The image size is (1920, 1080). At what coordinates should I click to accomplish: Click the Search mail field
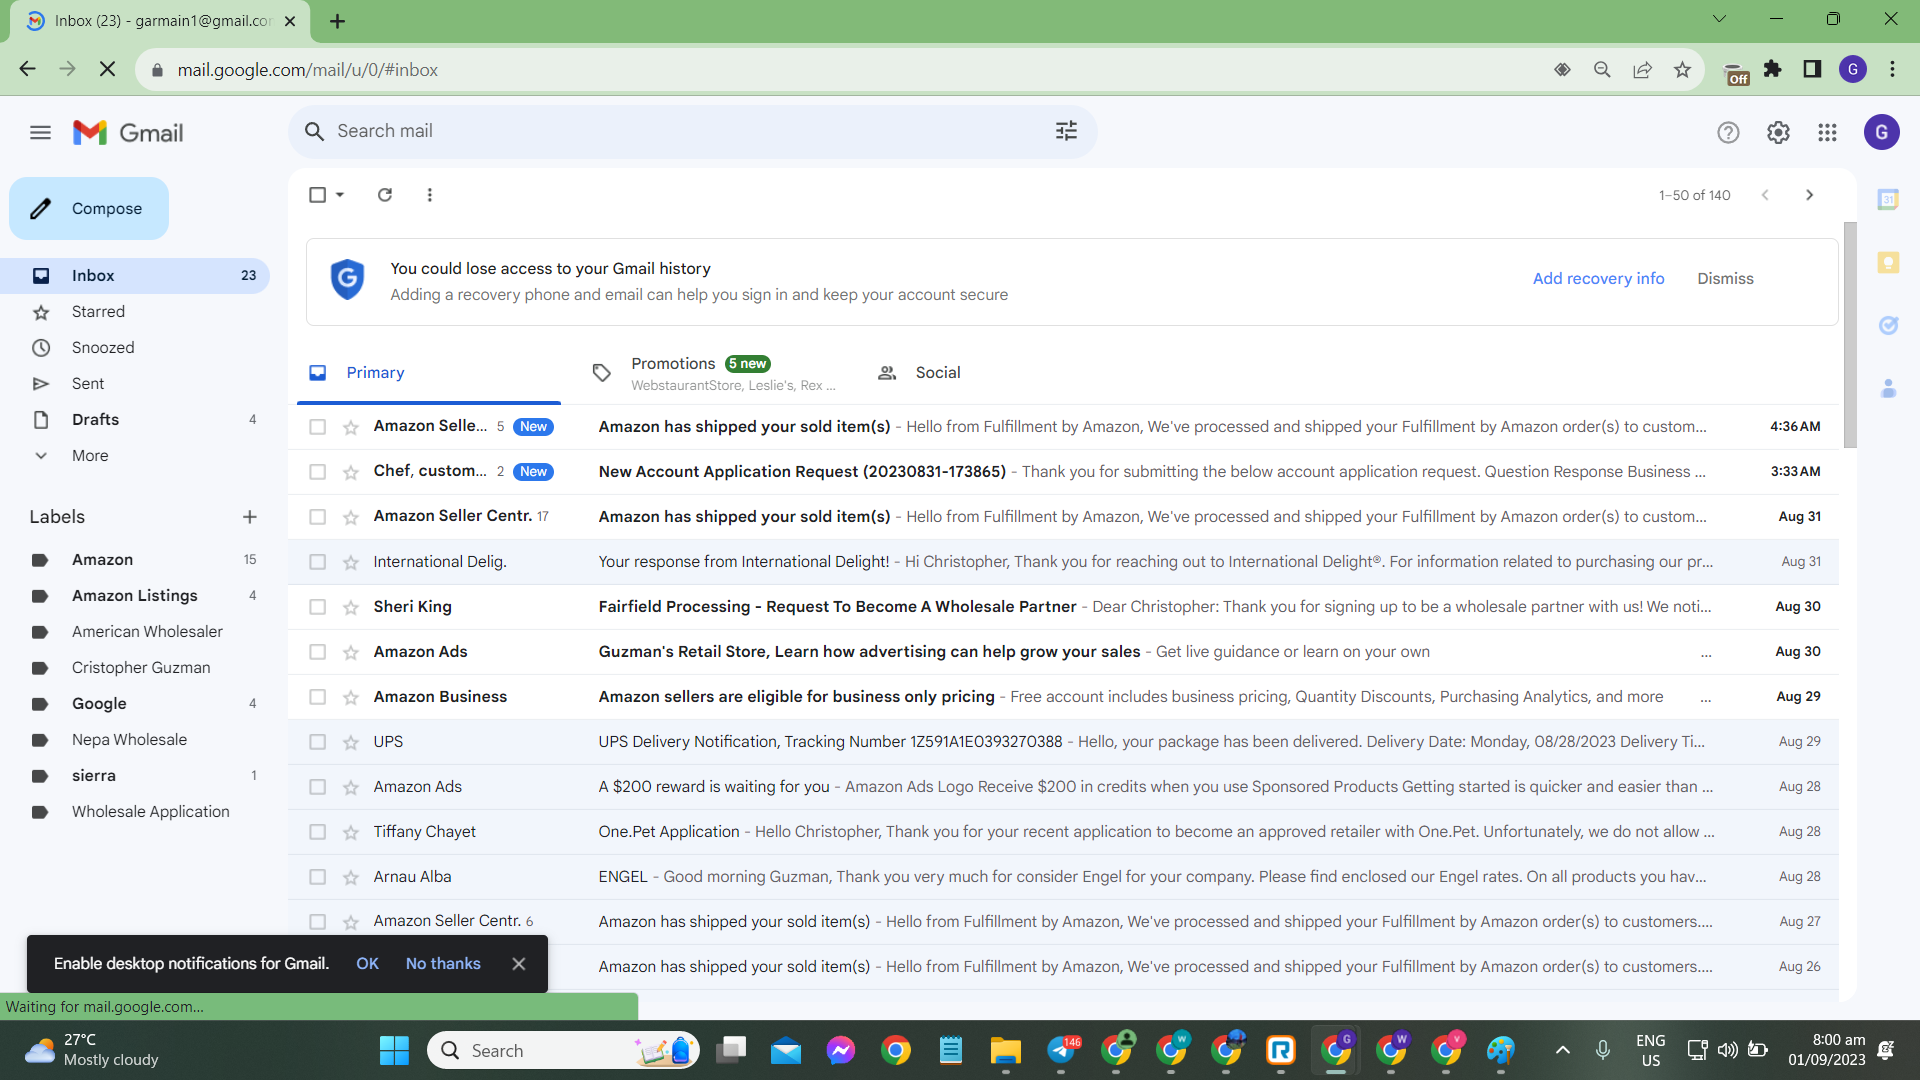(690, 131)
